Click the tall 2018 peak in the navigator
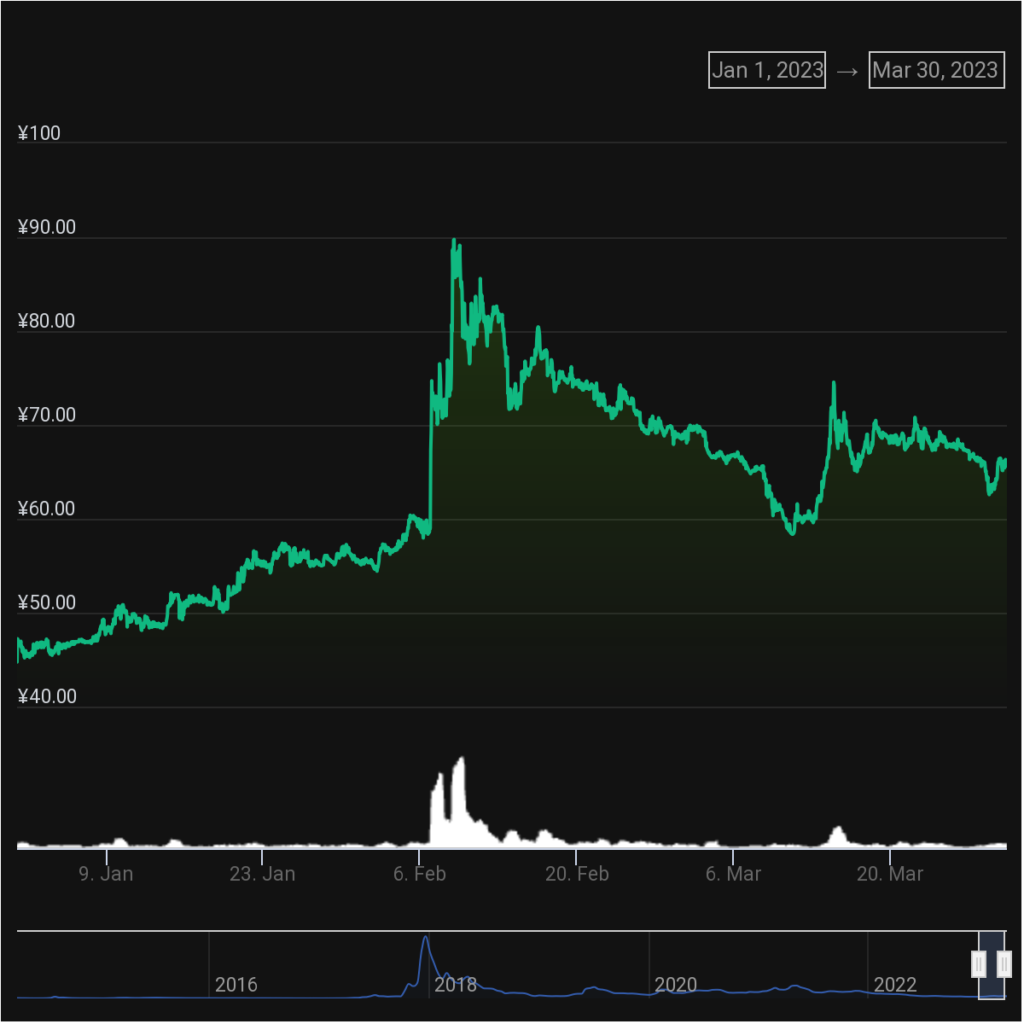 (425, 941)
